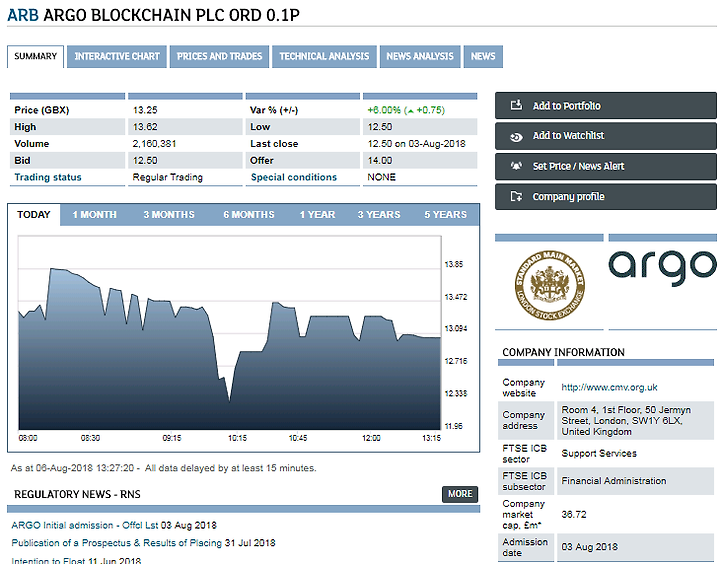Open the Prices and Trades tab

(x=219, y=56)
